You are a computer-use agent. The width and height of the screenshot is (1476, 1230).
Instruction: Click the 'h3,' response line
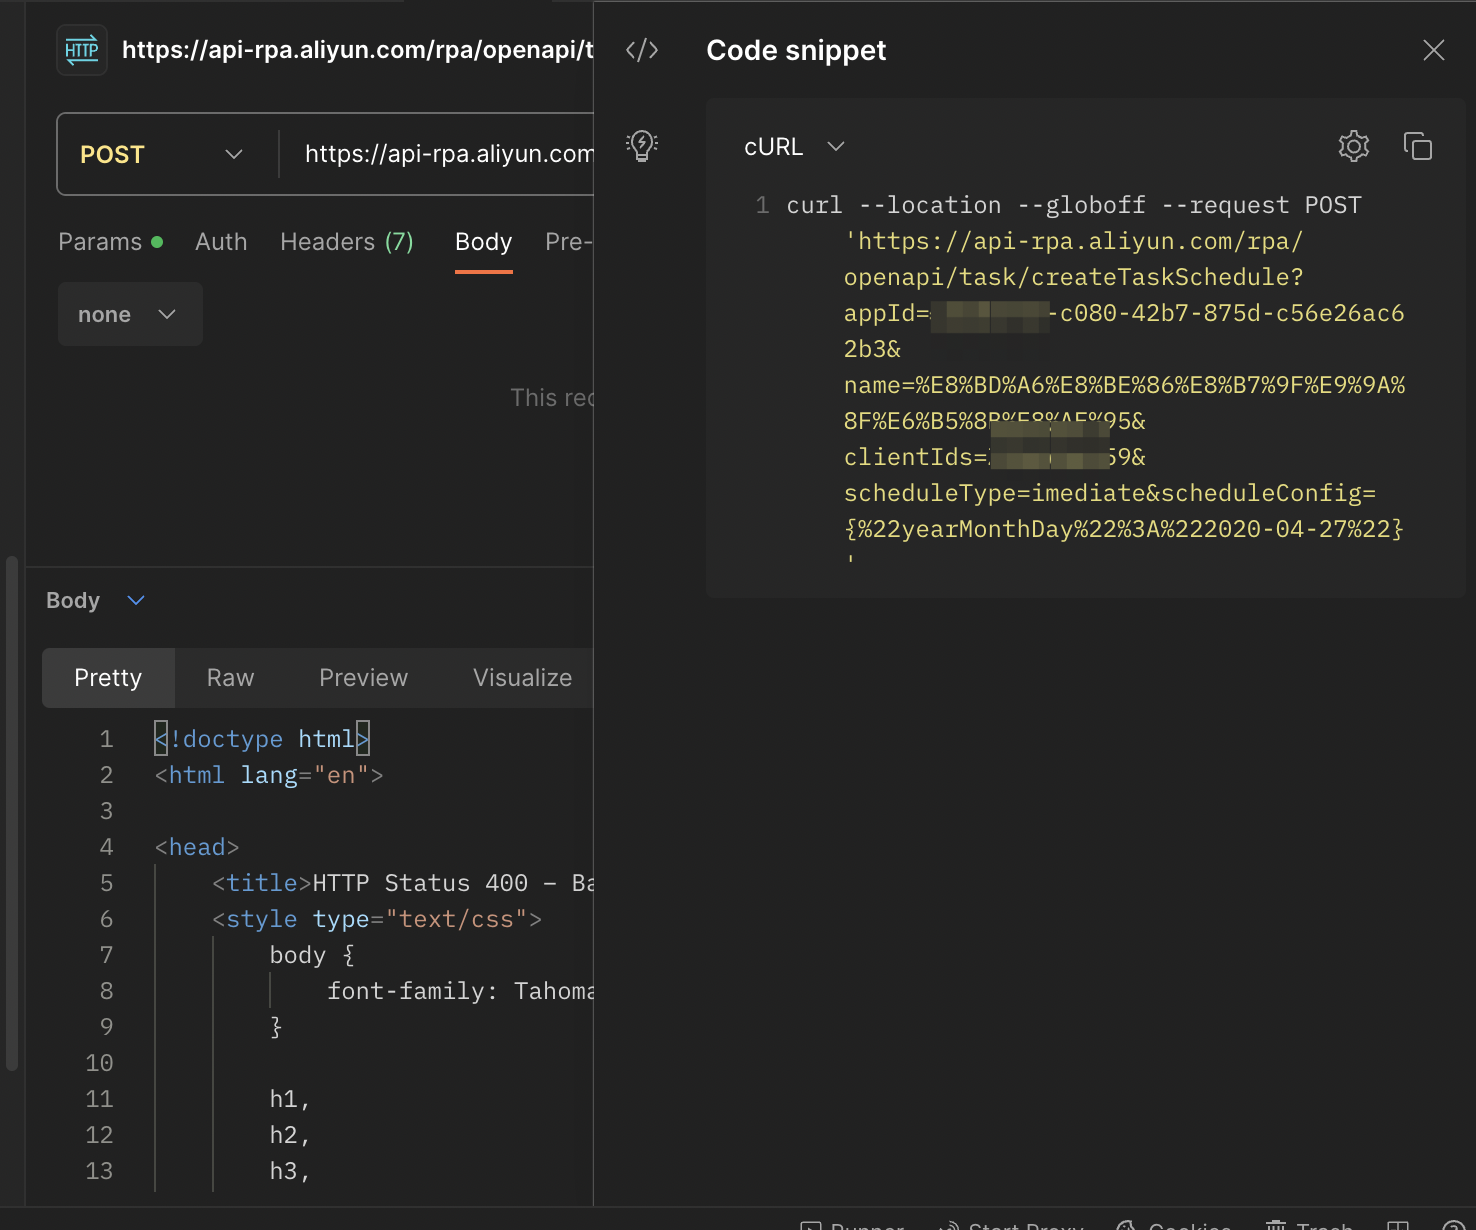click(290, 1171)
